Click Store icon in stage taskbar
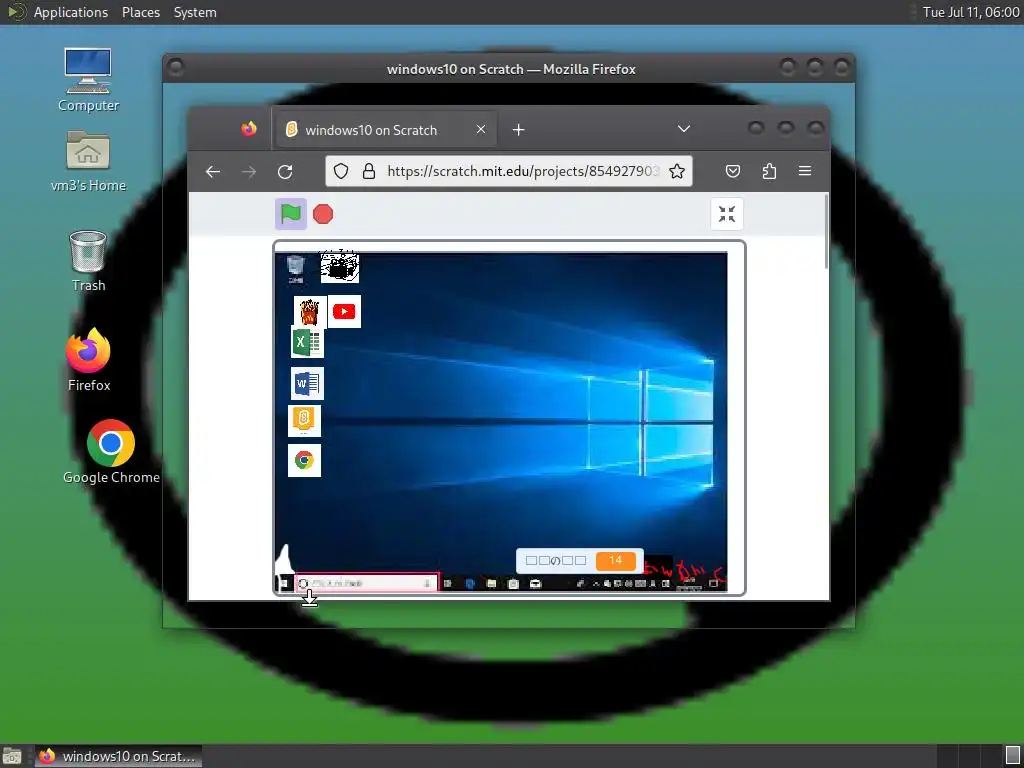Viewport: 1024px width, 768px height. pyautogui.click(x=513, y=584)
